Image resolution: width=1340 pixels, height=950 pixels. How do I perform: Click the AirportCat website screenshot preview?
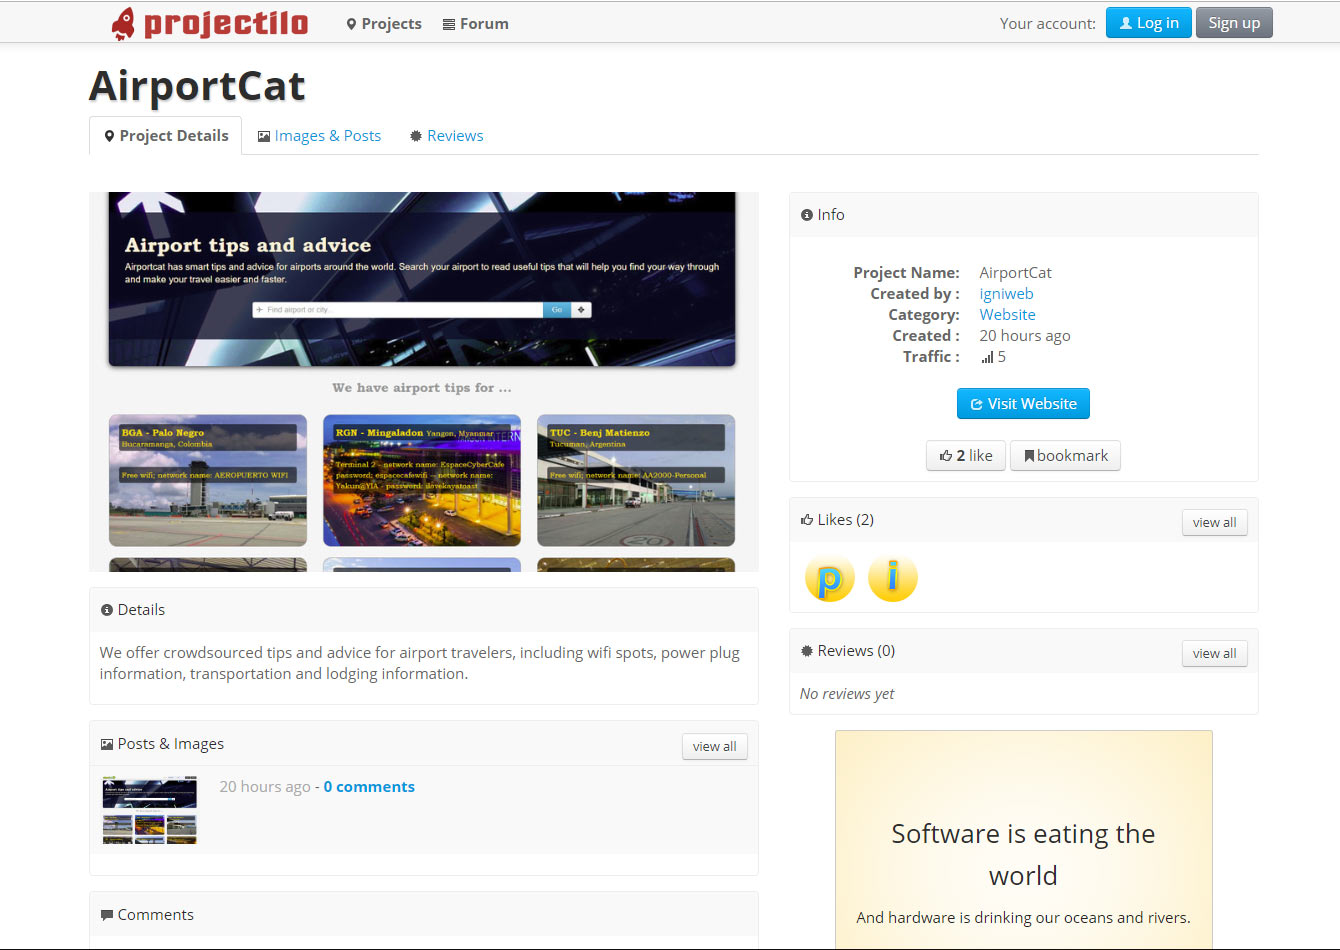[424, 382]
